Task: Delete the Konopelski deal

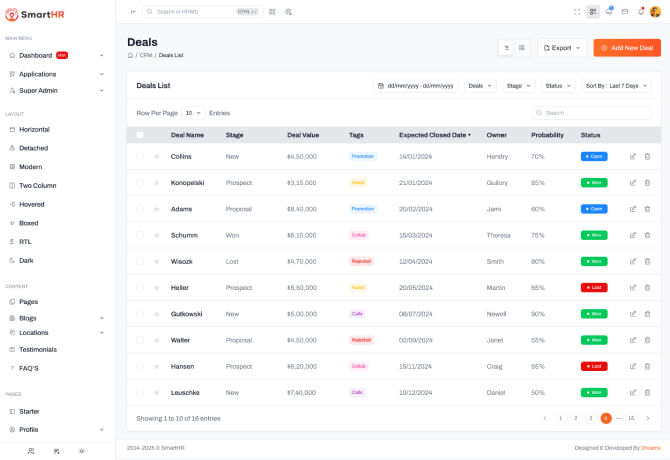Action: click(x=647, y=182)
